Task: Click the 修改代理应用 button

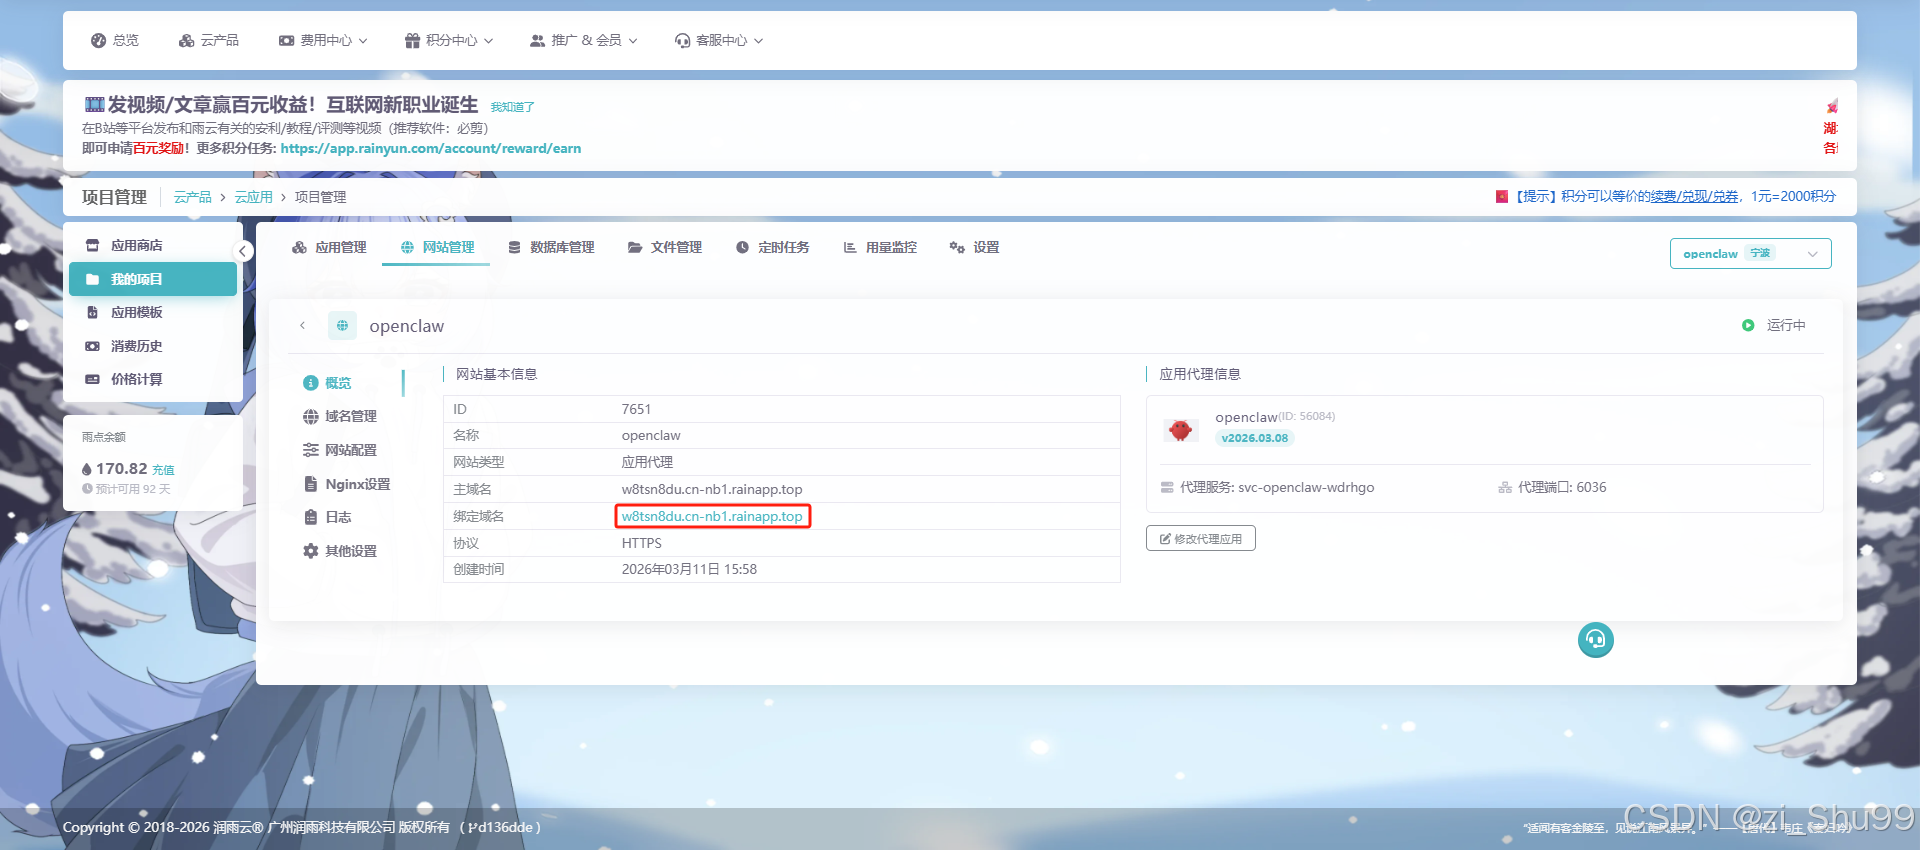Action: click(1200, 539)
